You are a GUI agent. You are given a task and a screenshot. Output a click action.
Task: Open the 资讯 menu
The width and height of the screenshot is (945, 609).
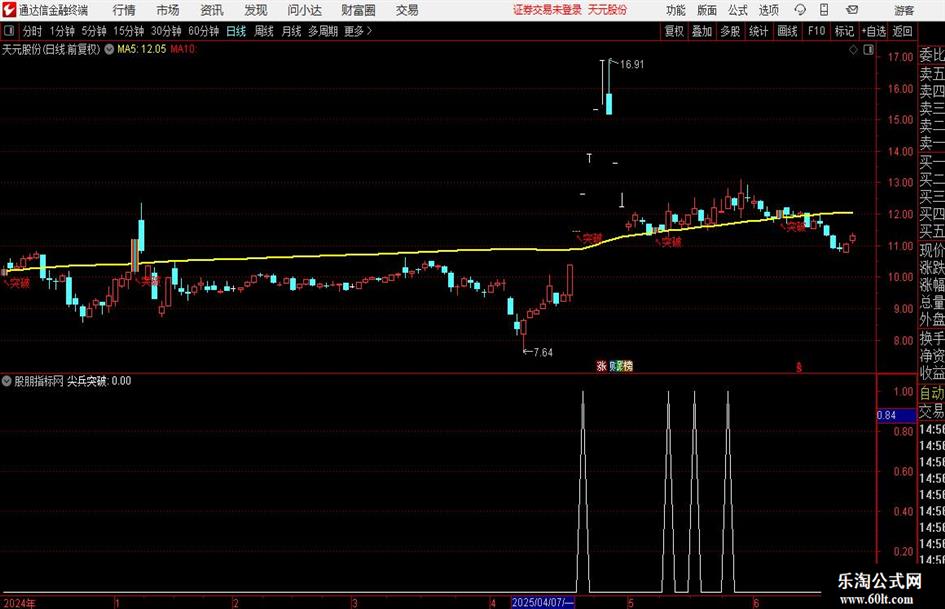tap(212, 10)
